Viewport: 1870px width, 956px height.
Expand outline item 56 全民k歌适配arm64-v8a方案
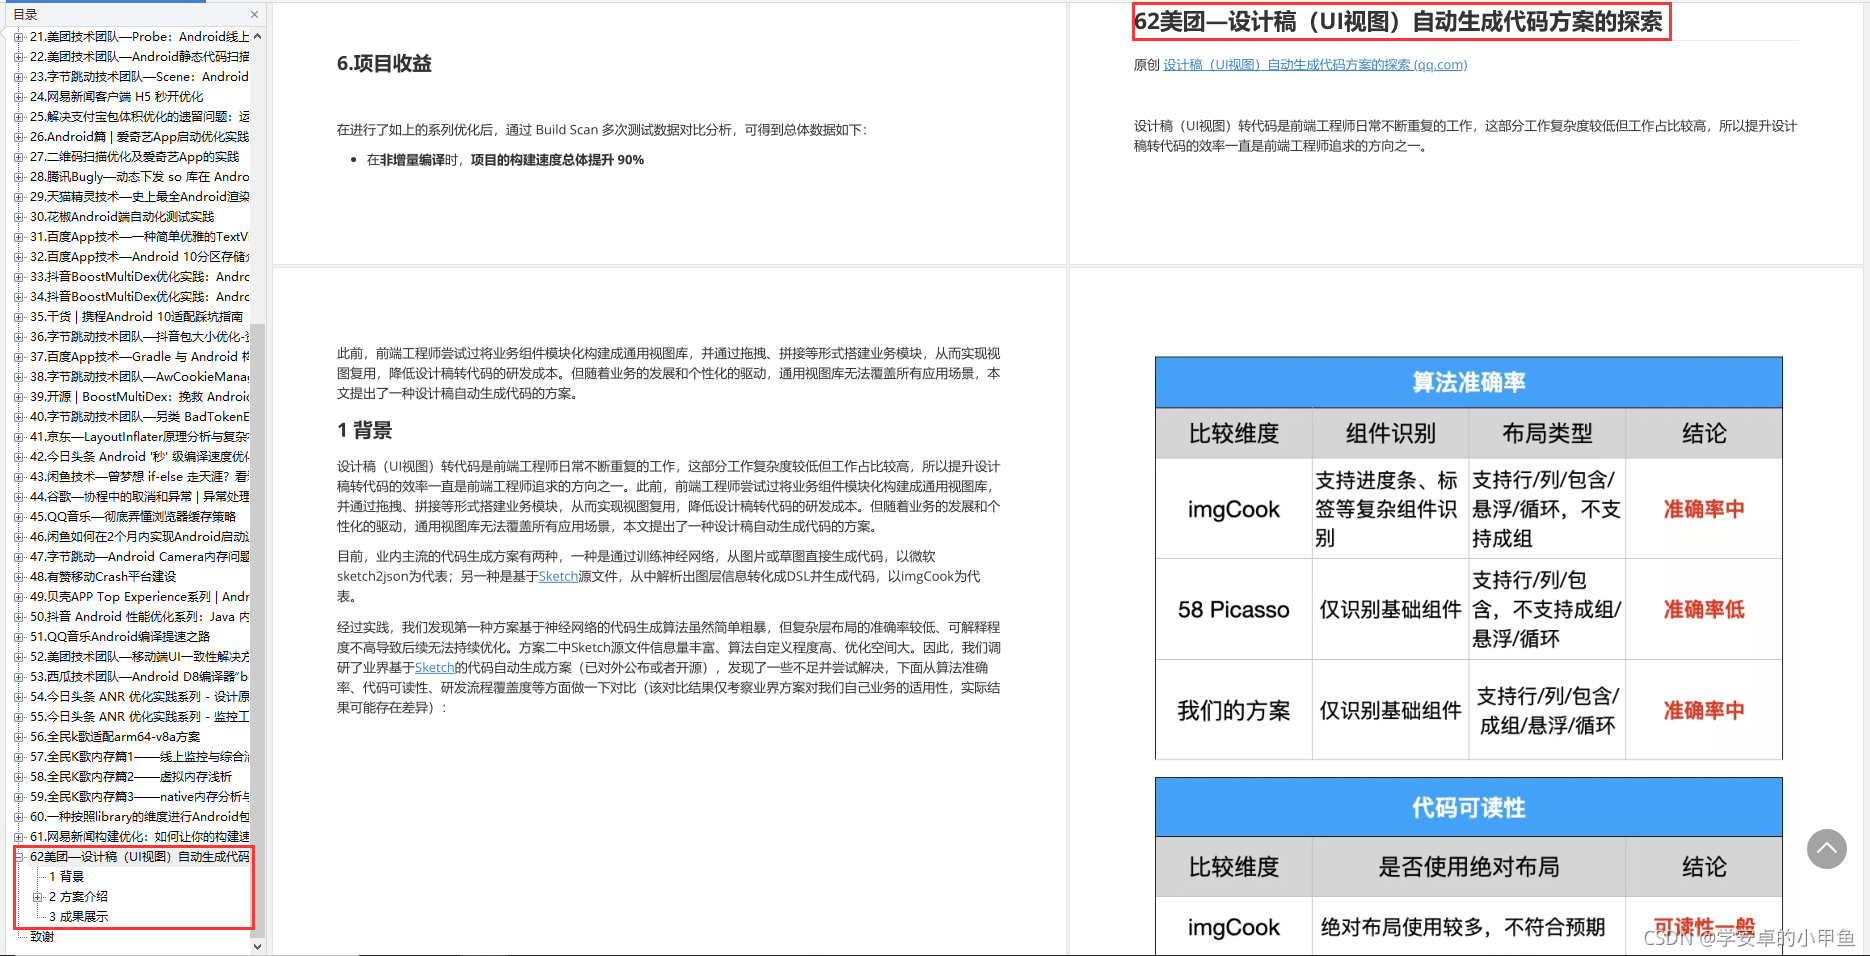(x=18, y=737)
